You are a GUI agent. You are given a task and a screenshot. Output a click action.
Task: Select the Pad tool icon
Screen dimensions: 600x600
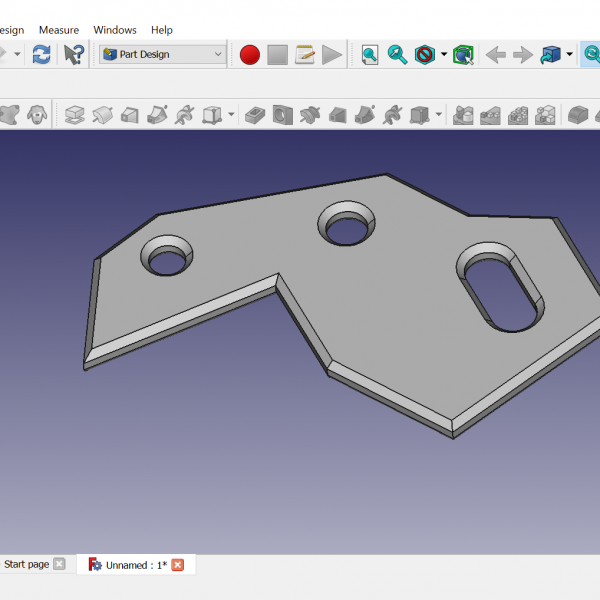pyautogui.click(x=74, y=115)
